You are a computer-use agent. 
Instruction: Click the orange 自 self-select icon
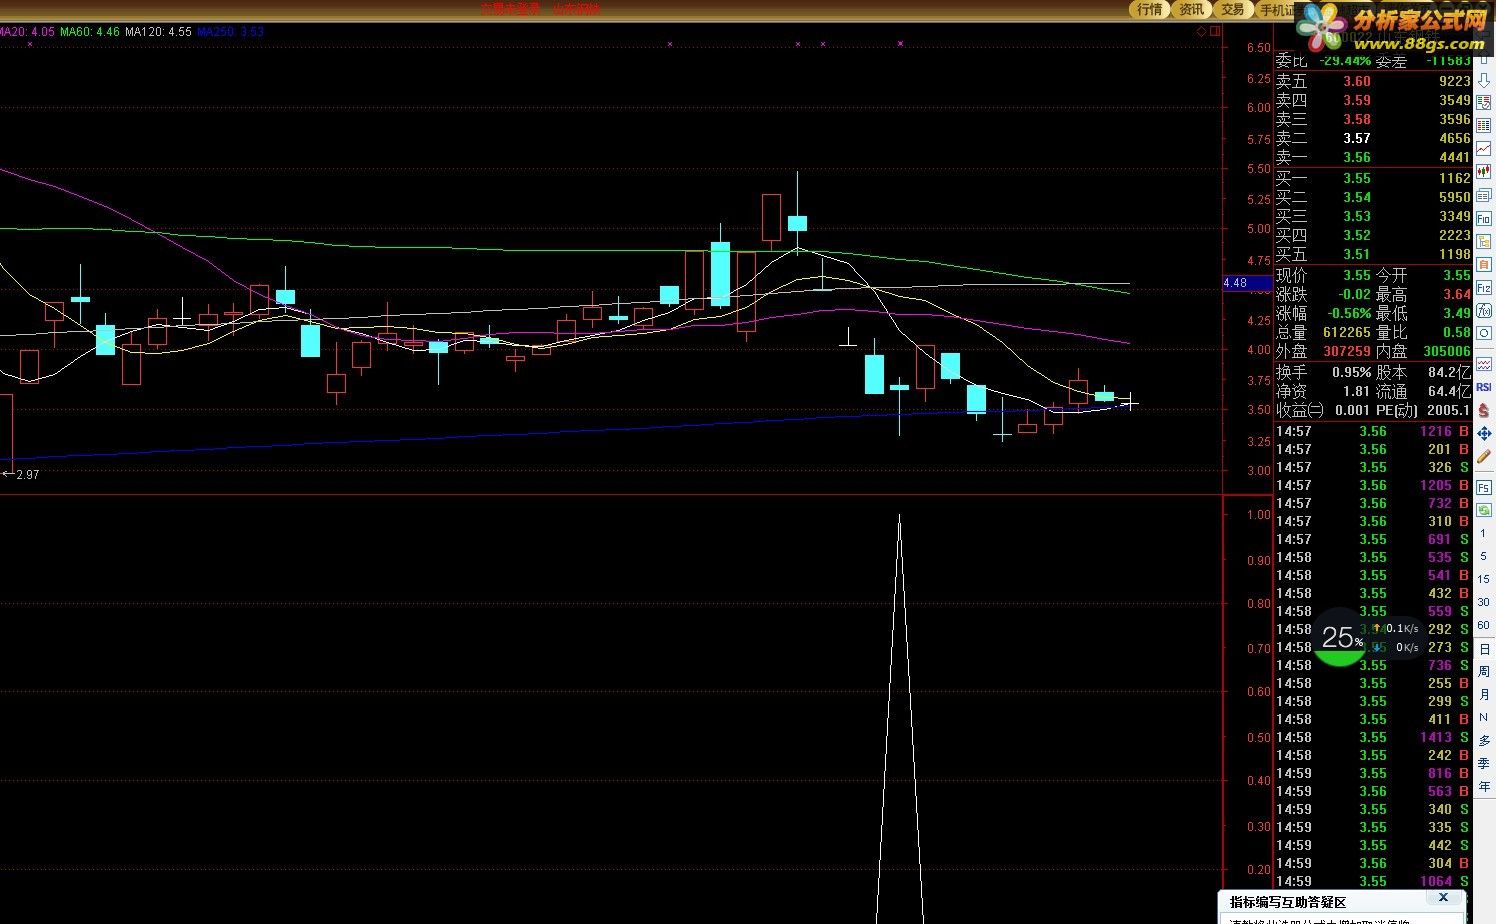click(x=1484, y=263)
